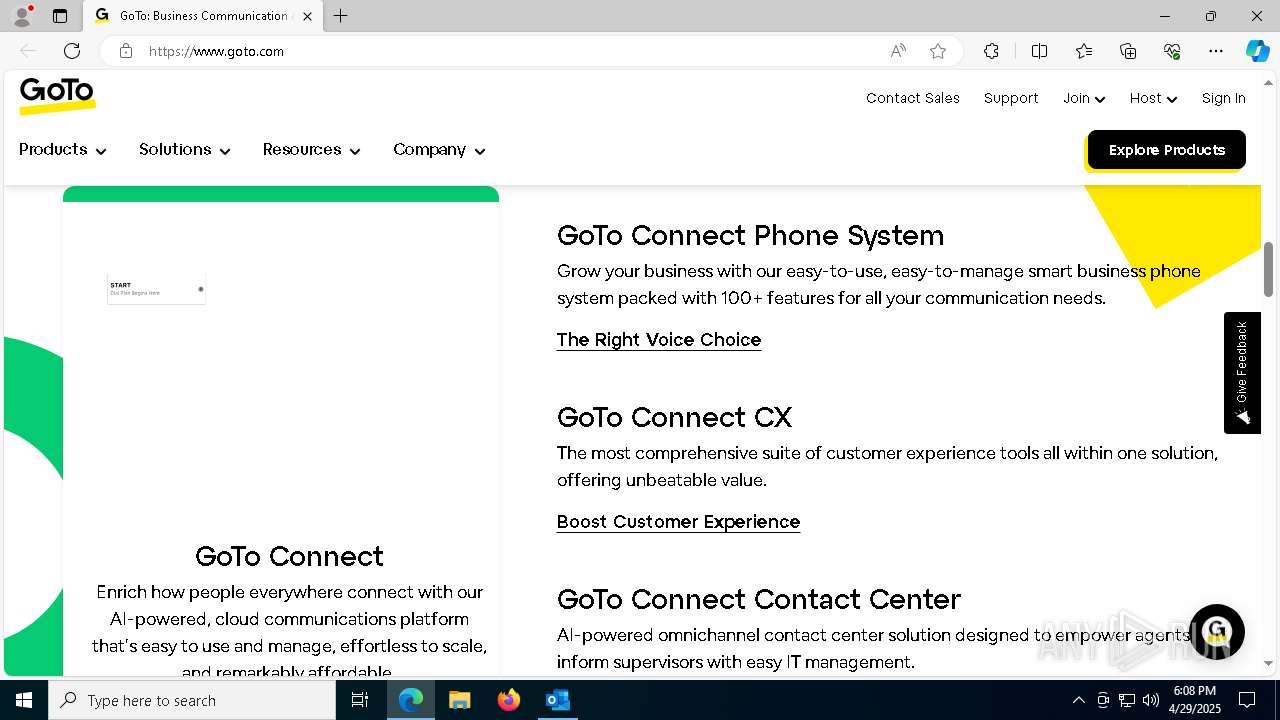This screenshot has height=720, width=1280.
Task: Click the Edge taskbar icon
Action: (411, 700)
